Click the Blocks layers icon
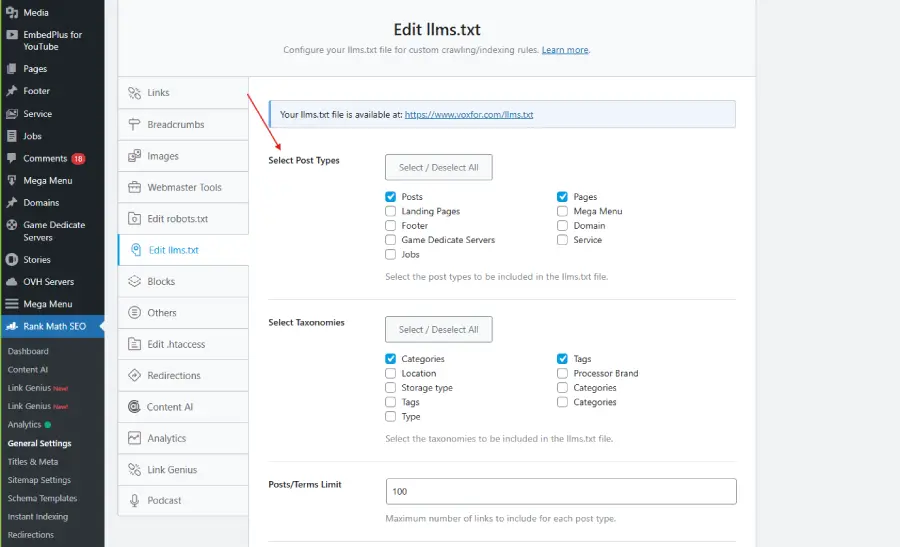 [x=134, y=281]
